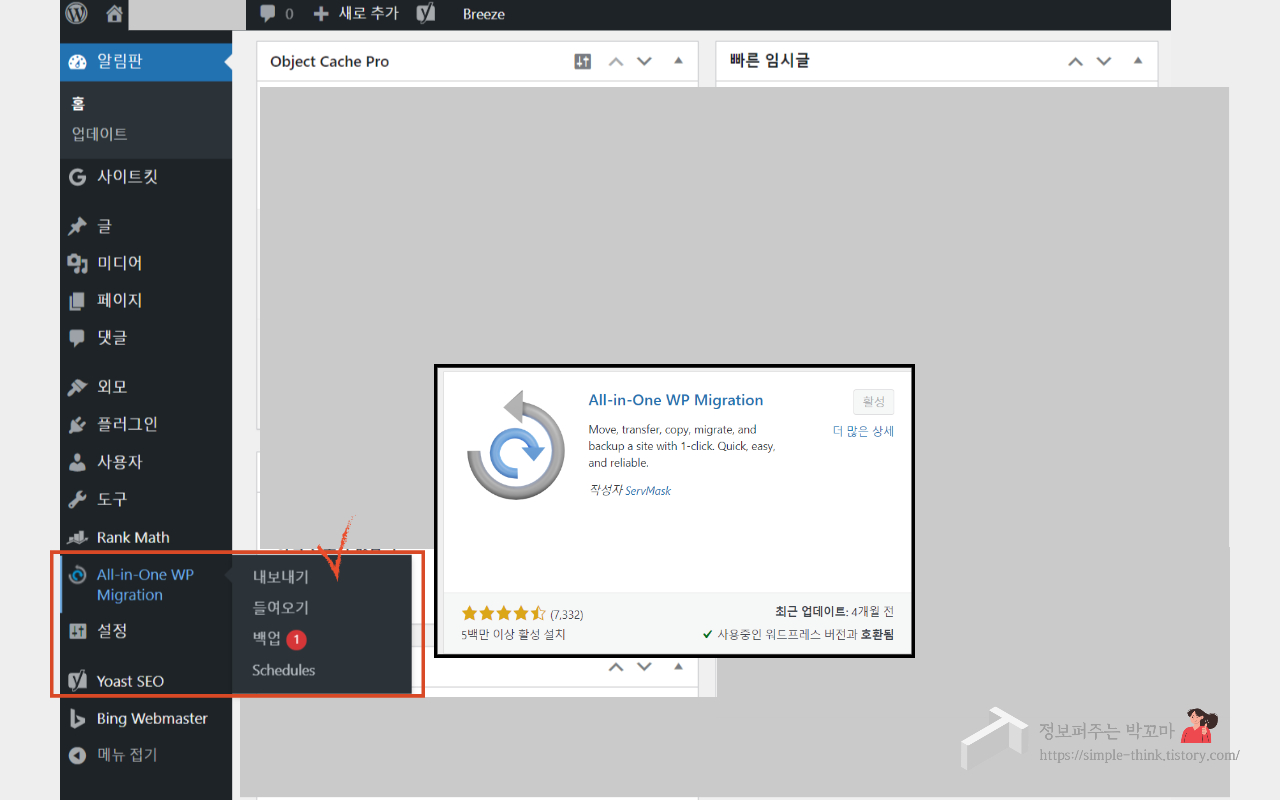Viewport: 1280px width, 800px height.
Task: Click the 도구 wrench icon
Action: [78, 499]
